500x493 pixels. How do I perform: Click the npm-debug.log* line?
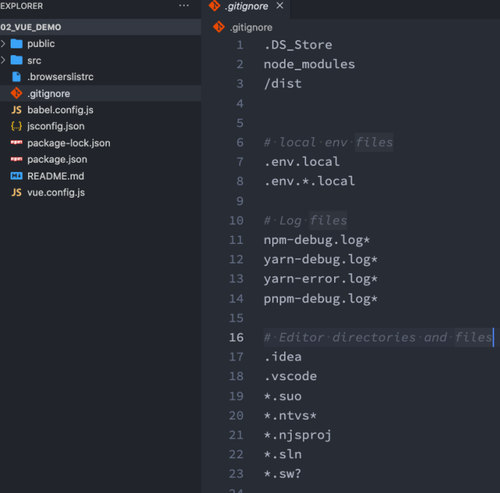pos(317,240)
